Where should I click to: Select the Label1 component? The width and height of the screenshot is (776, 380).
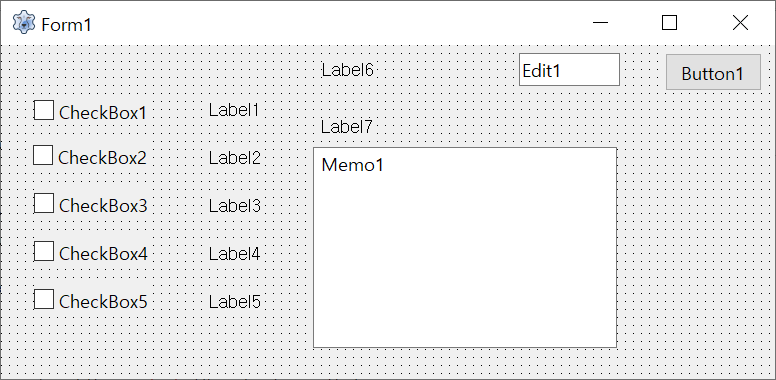coord(234,110)
